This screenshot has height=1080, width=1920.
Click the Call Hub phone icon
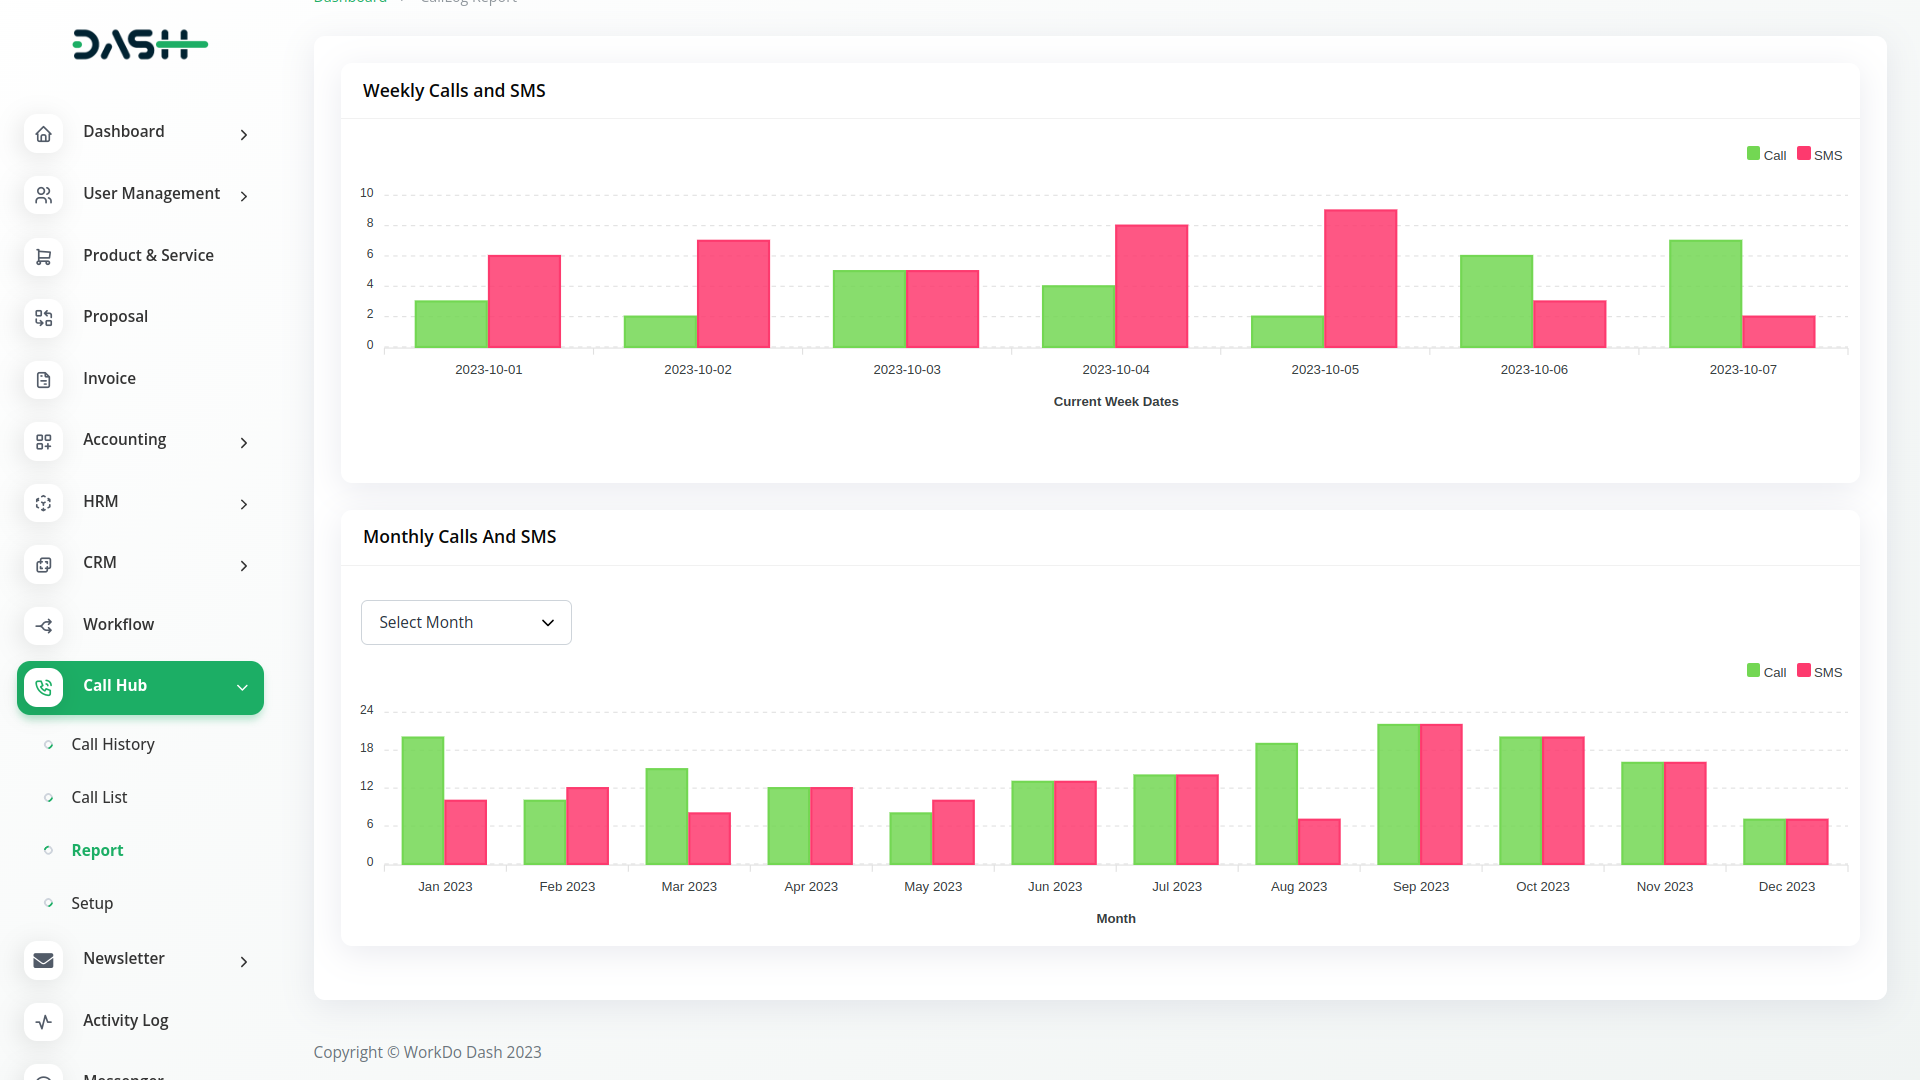43,687
